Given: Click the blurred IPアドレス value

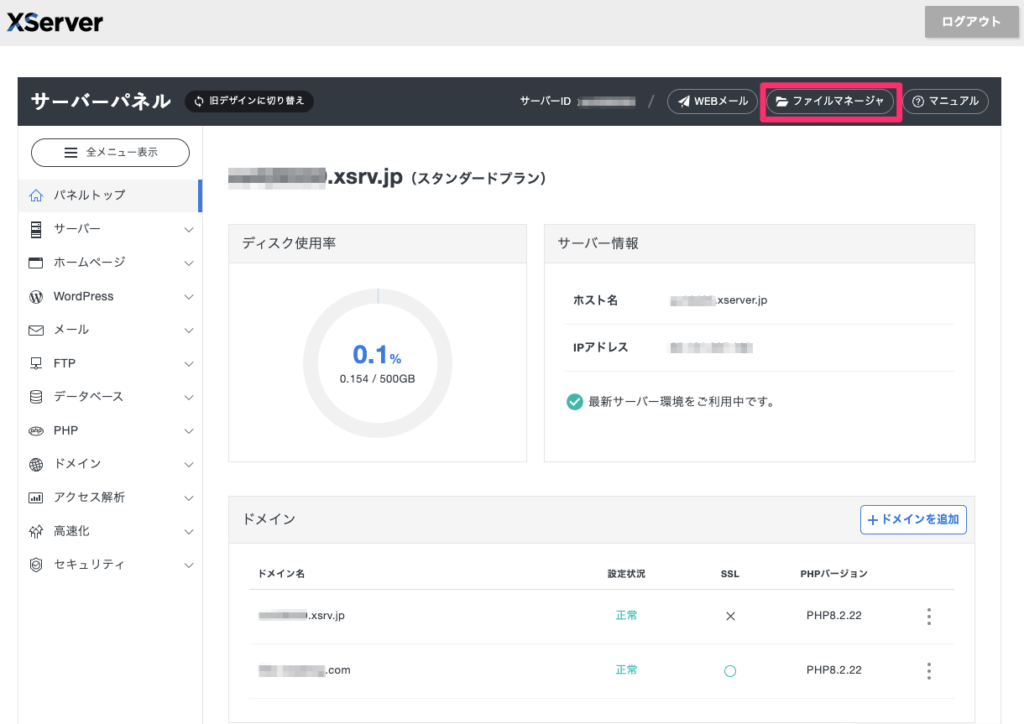Looking at the screenshot, I should 711,347.
